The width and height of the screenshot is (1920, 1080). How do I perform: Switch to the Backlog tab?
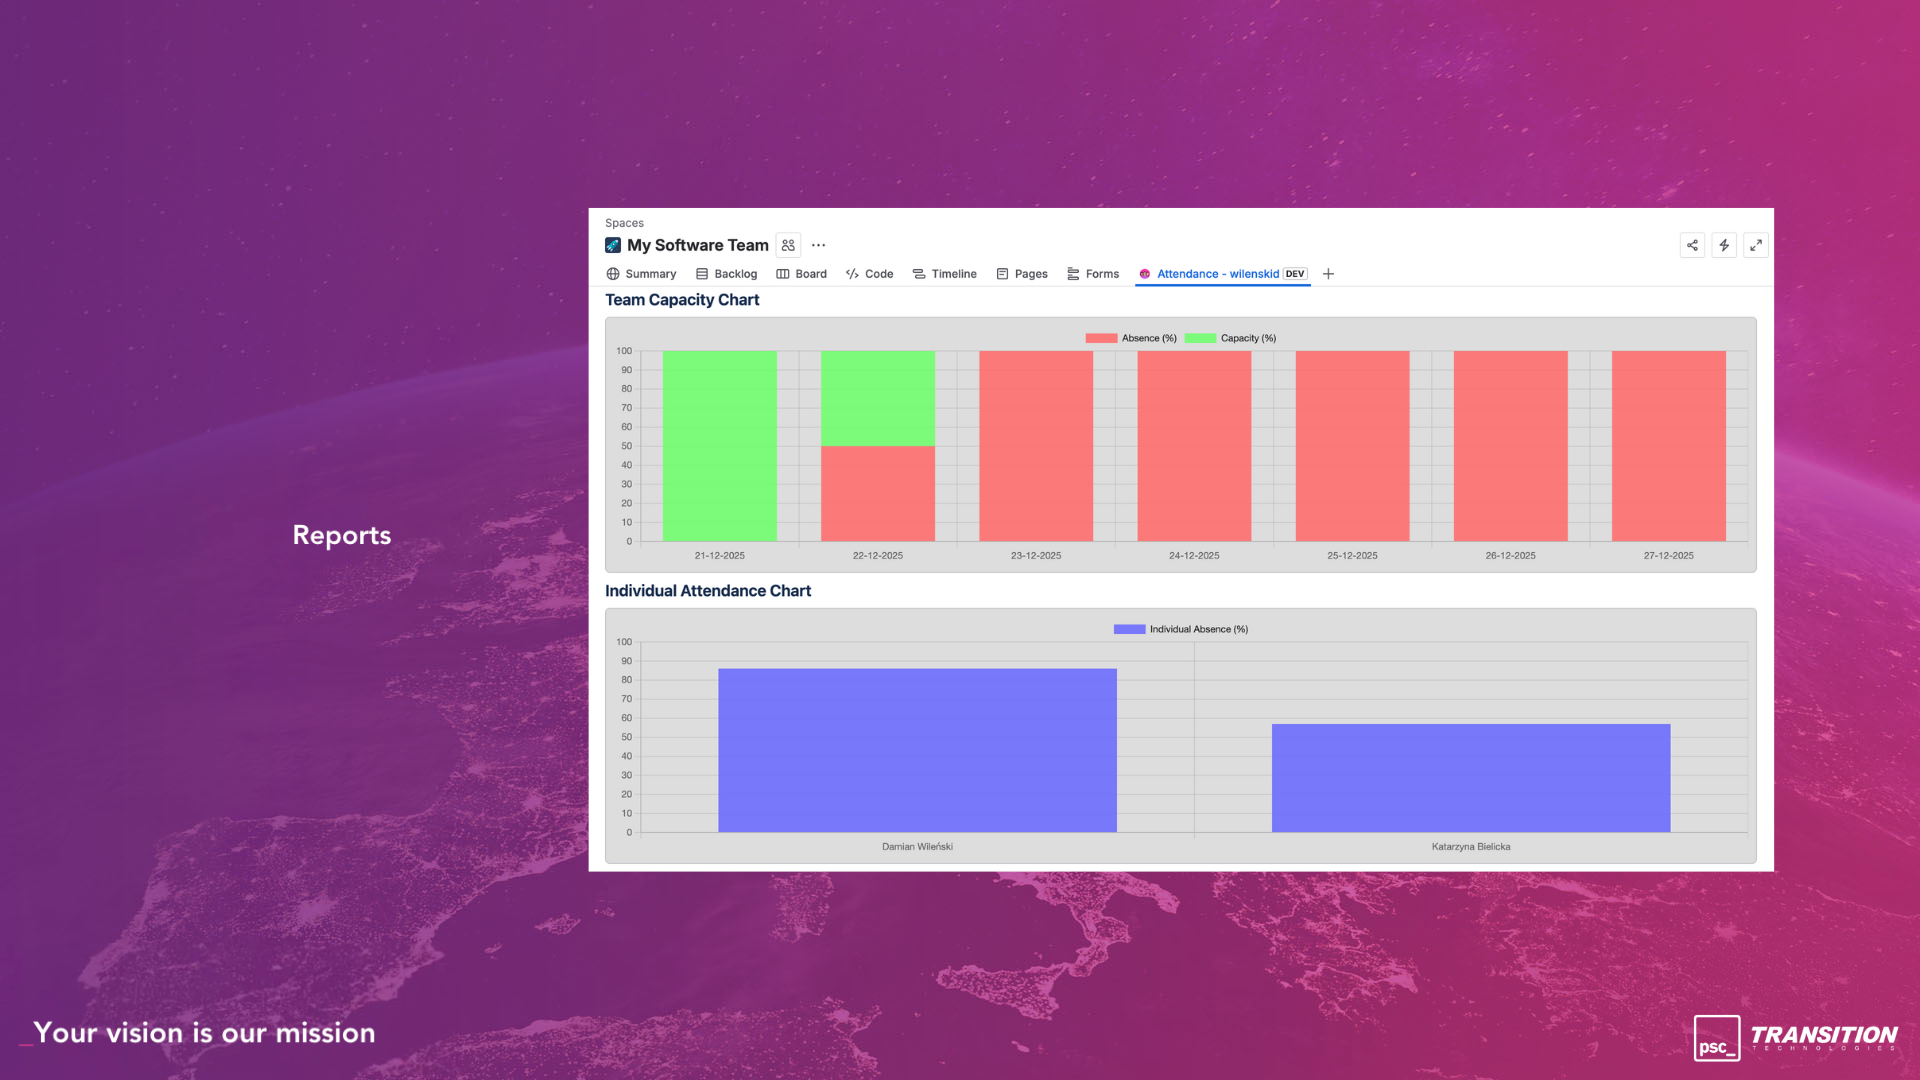[726, 274]
